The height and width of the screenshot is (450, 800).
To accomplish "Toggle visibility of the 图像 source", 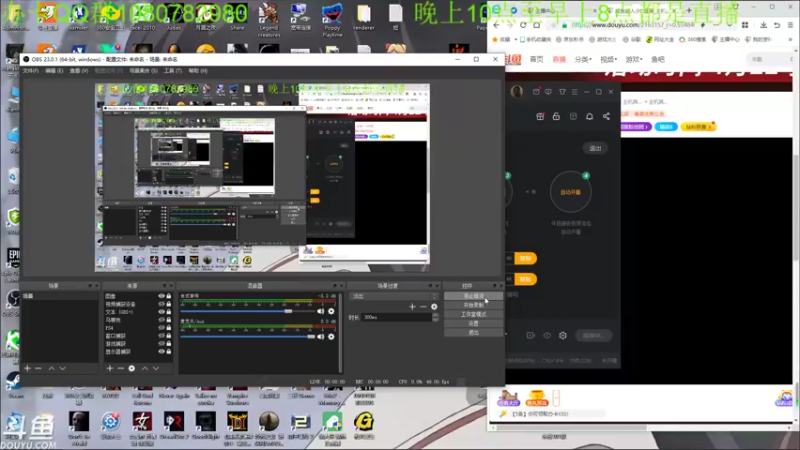I will [161, 296].
